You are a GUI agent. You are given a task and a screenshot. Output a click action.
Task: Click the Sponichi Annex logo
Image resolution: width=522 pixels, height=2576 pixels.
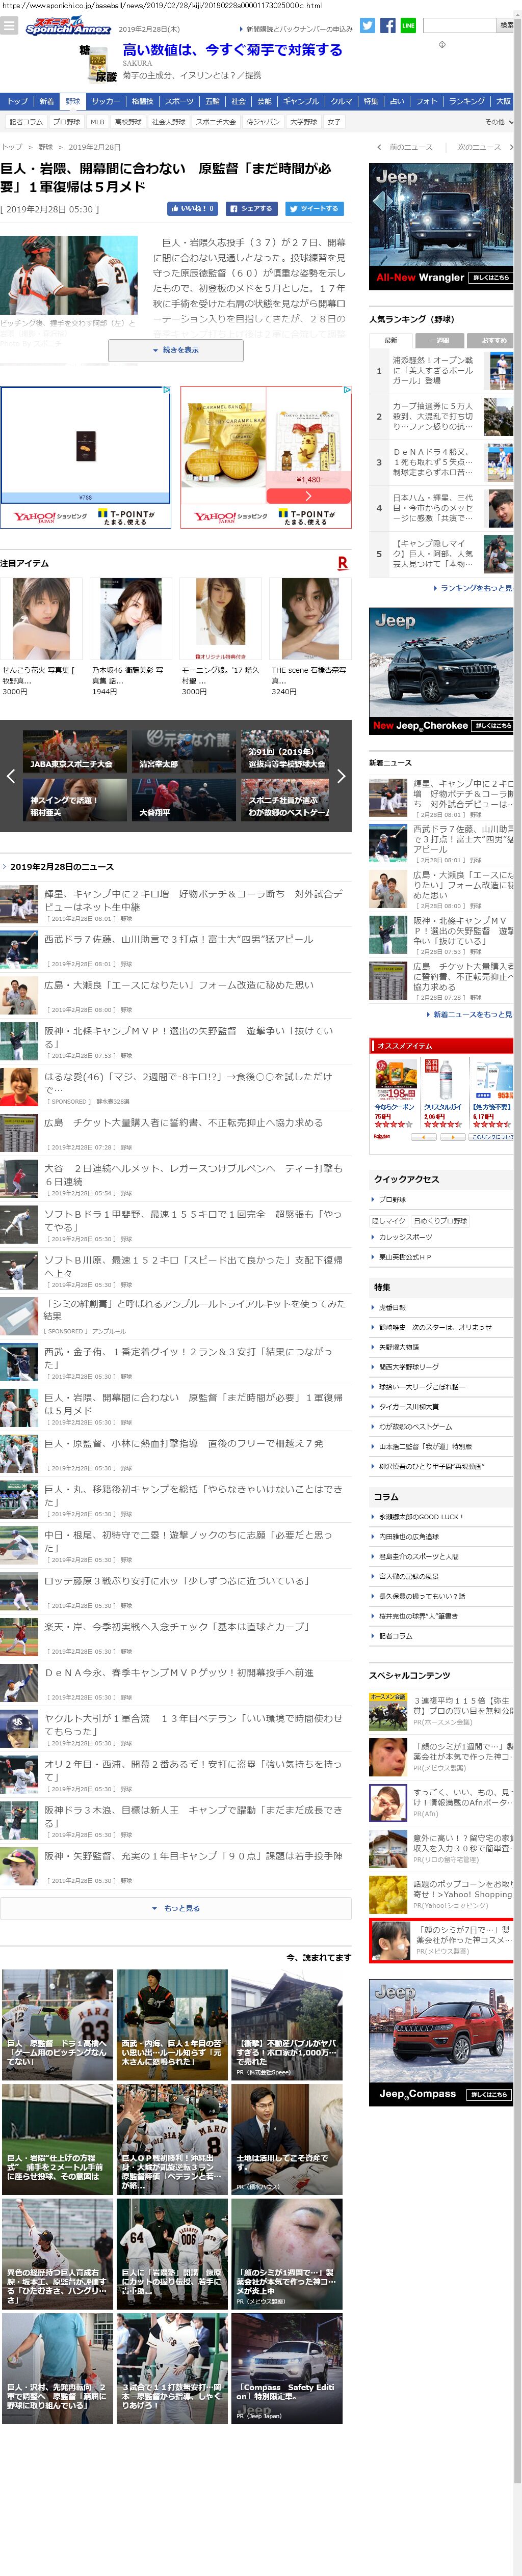pos(67,27)
